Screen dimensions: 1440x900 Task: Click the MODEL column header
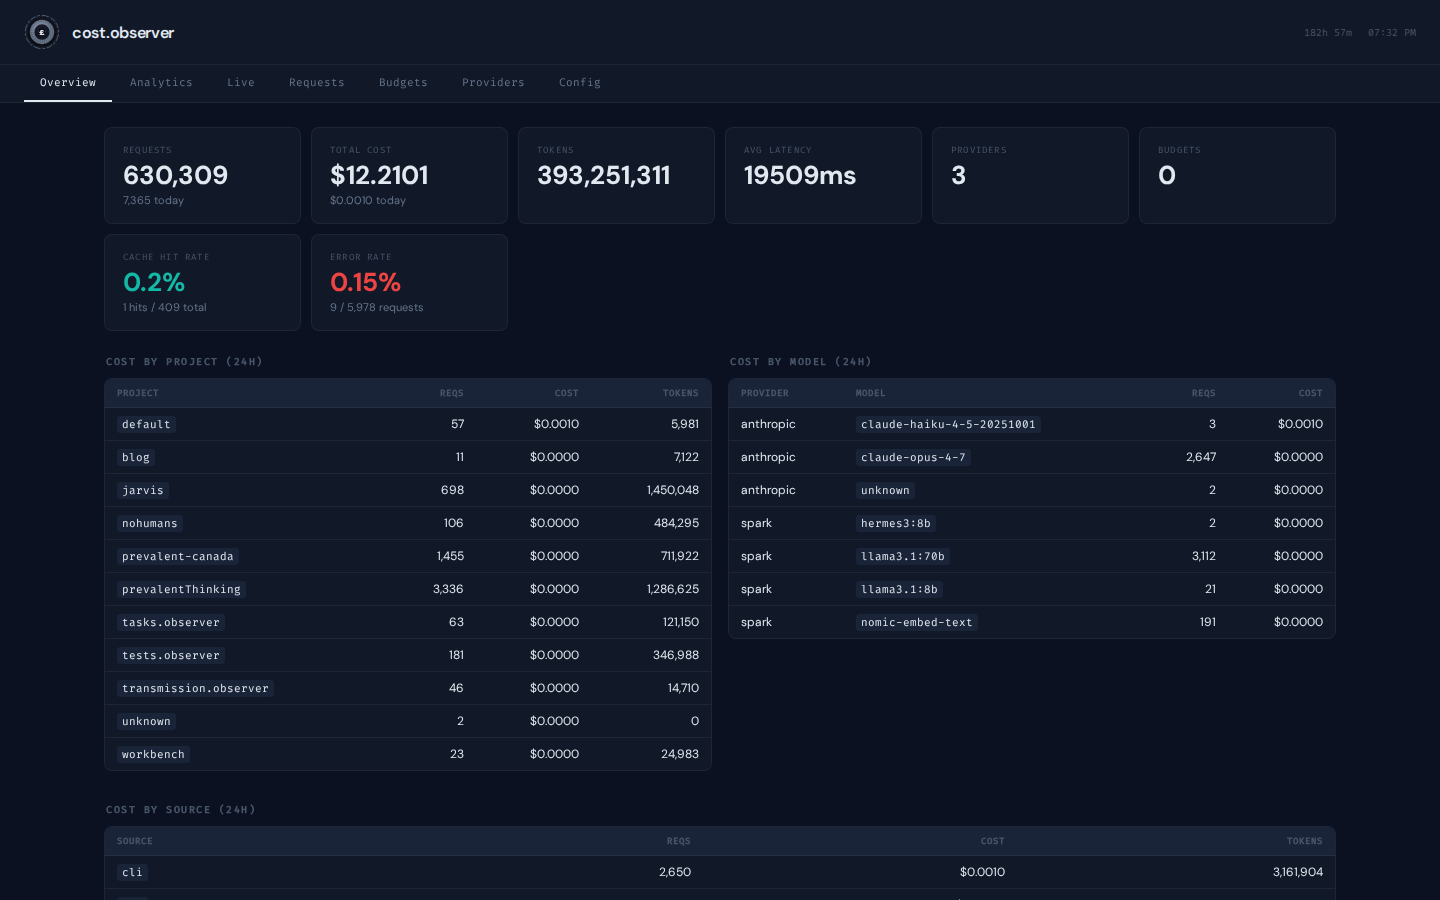pos(871,393)
